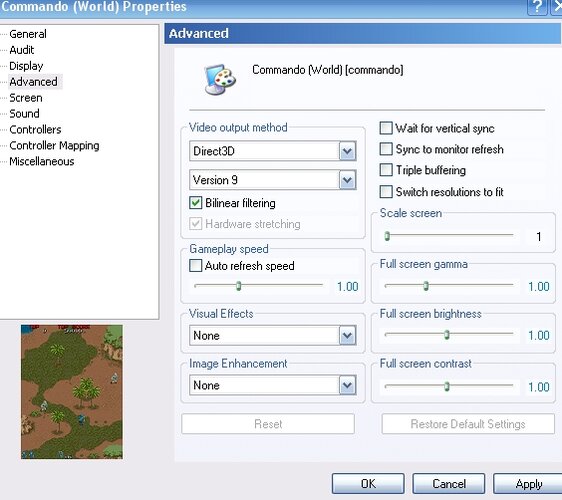This screenshot has width=562, height=500.
Task: Click the Scale screen value 1
Action: [x=538, y=237]
